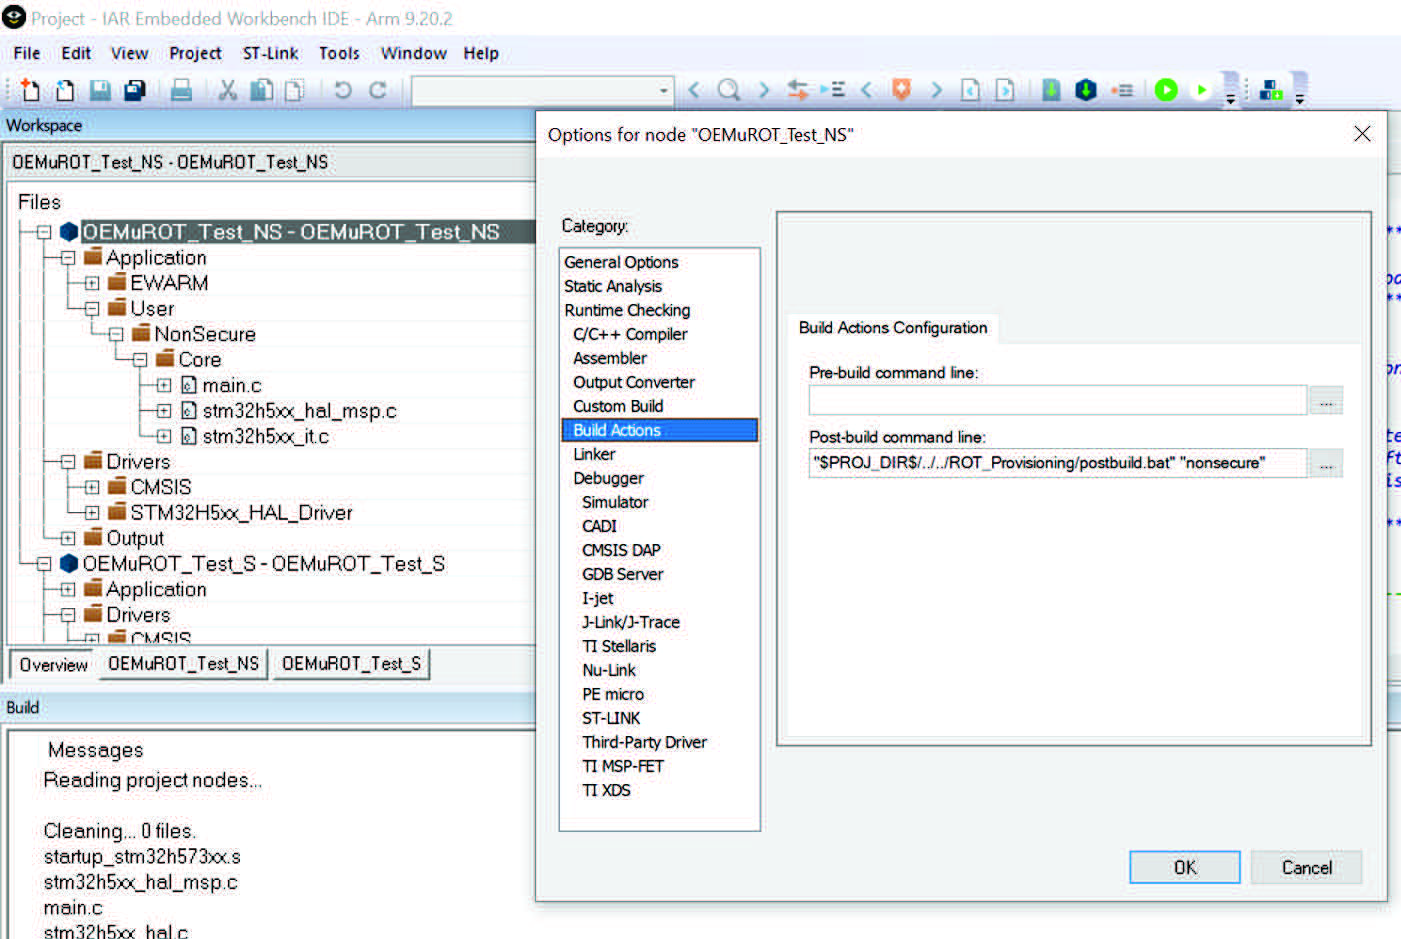Viewport: 1401px width, 939px height.
Task: Collapse the User folder
Action: (x=92, y=309)
